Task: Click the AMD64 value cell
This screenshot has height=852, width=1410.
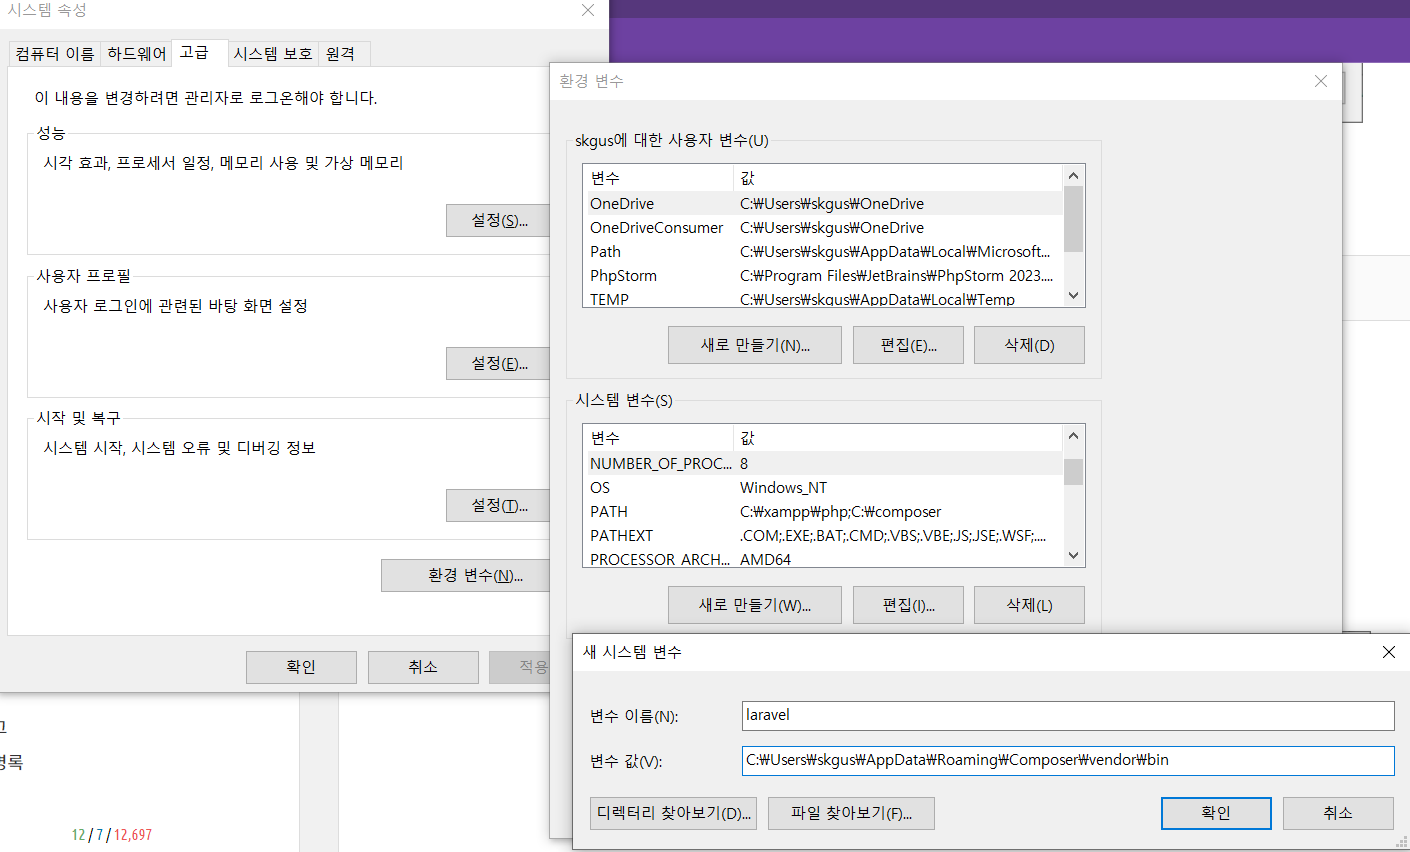Action: (x=766, y=559)
